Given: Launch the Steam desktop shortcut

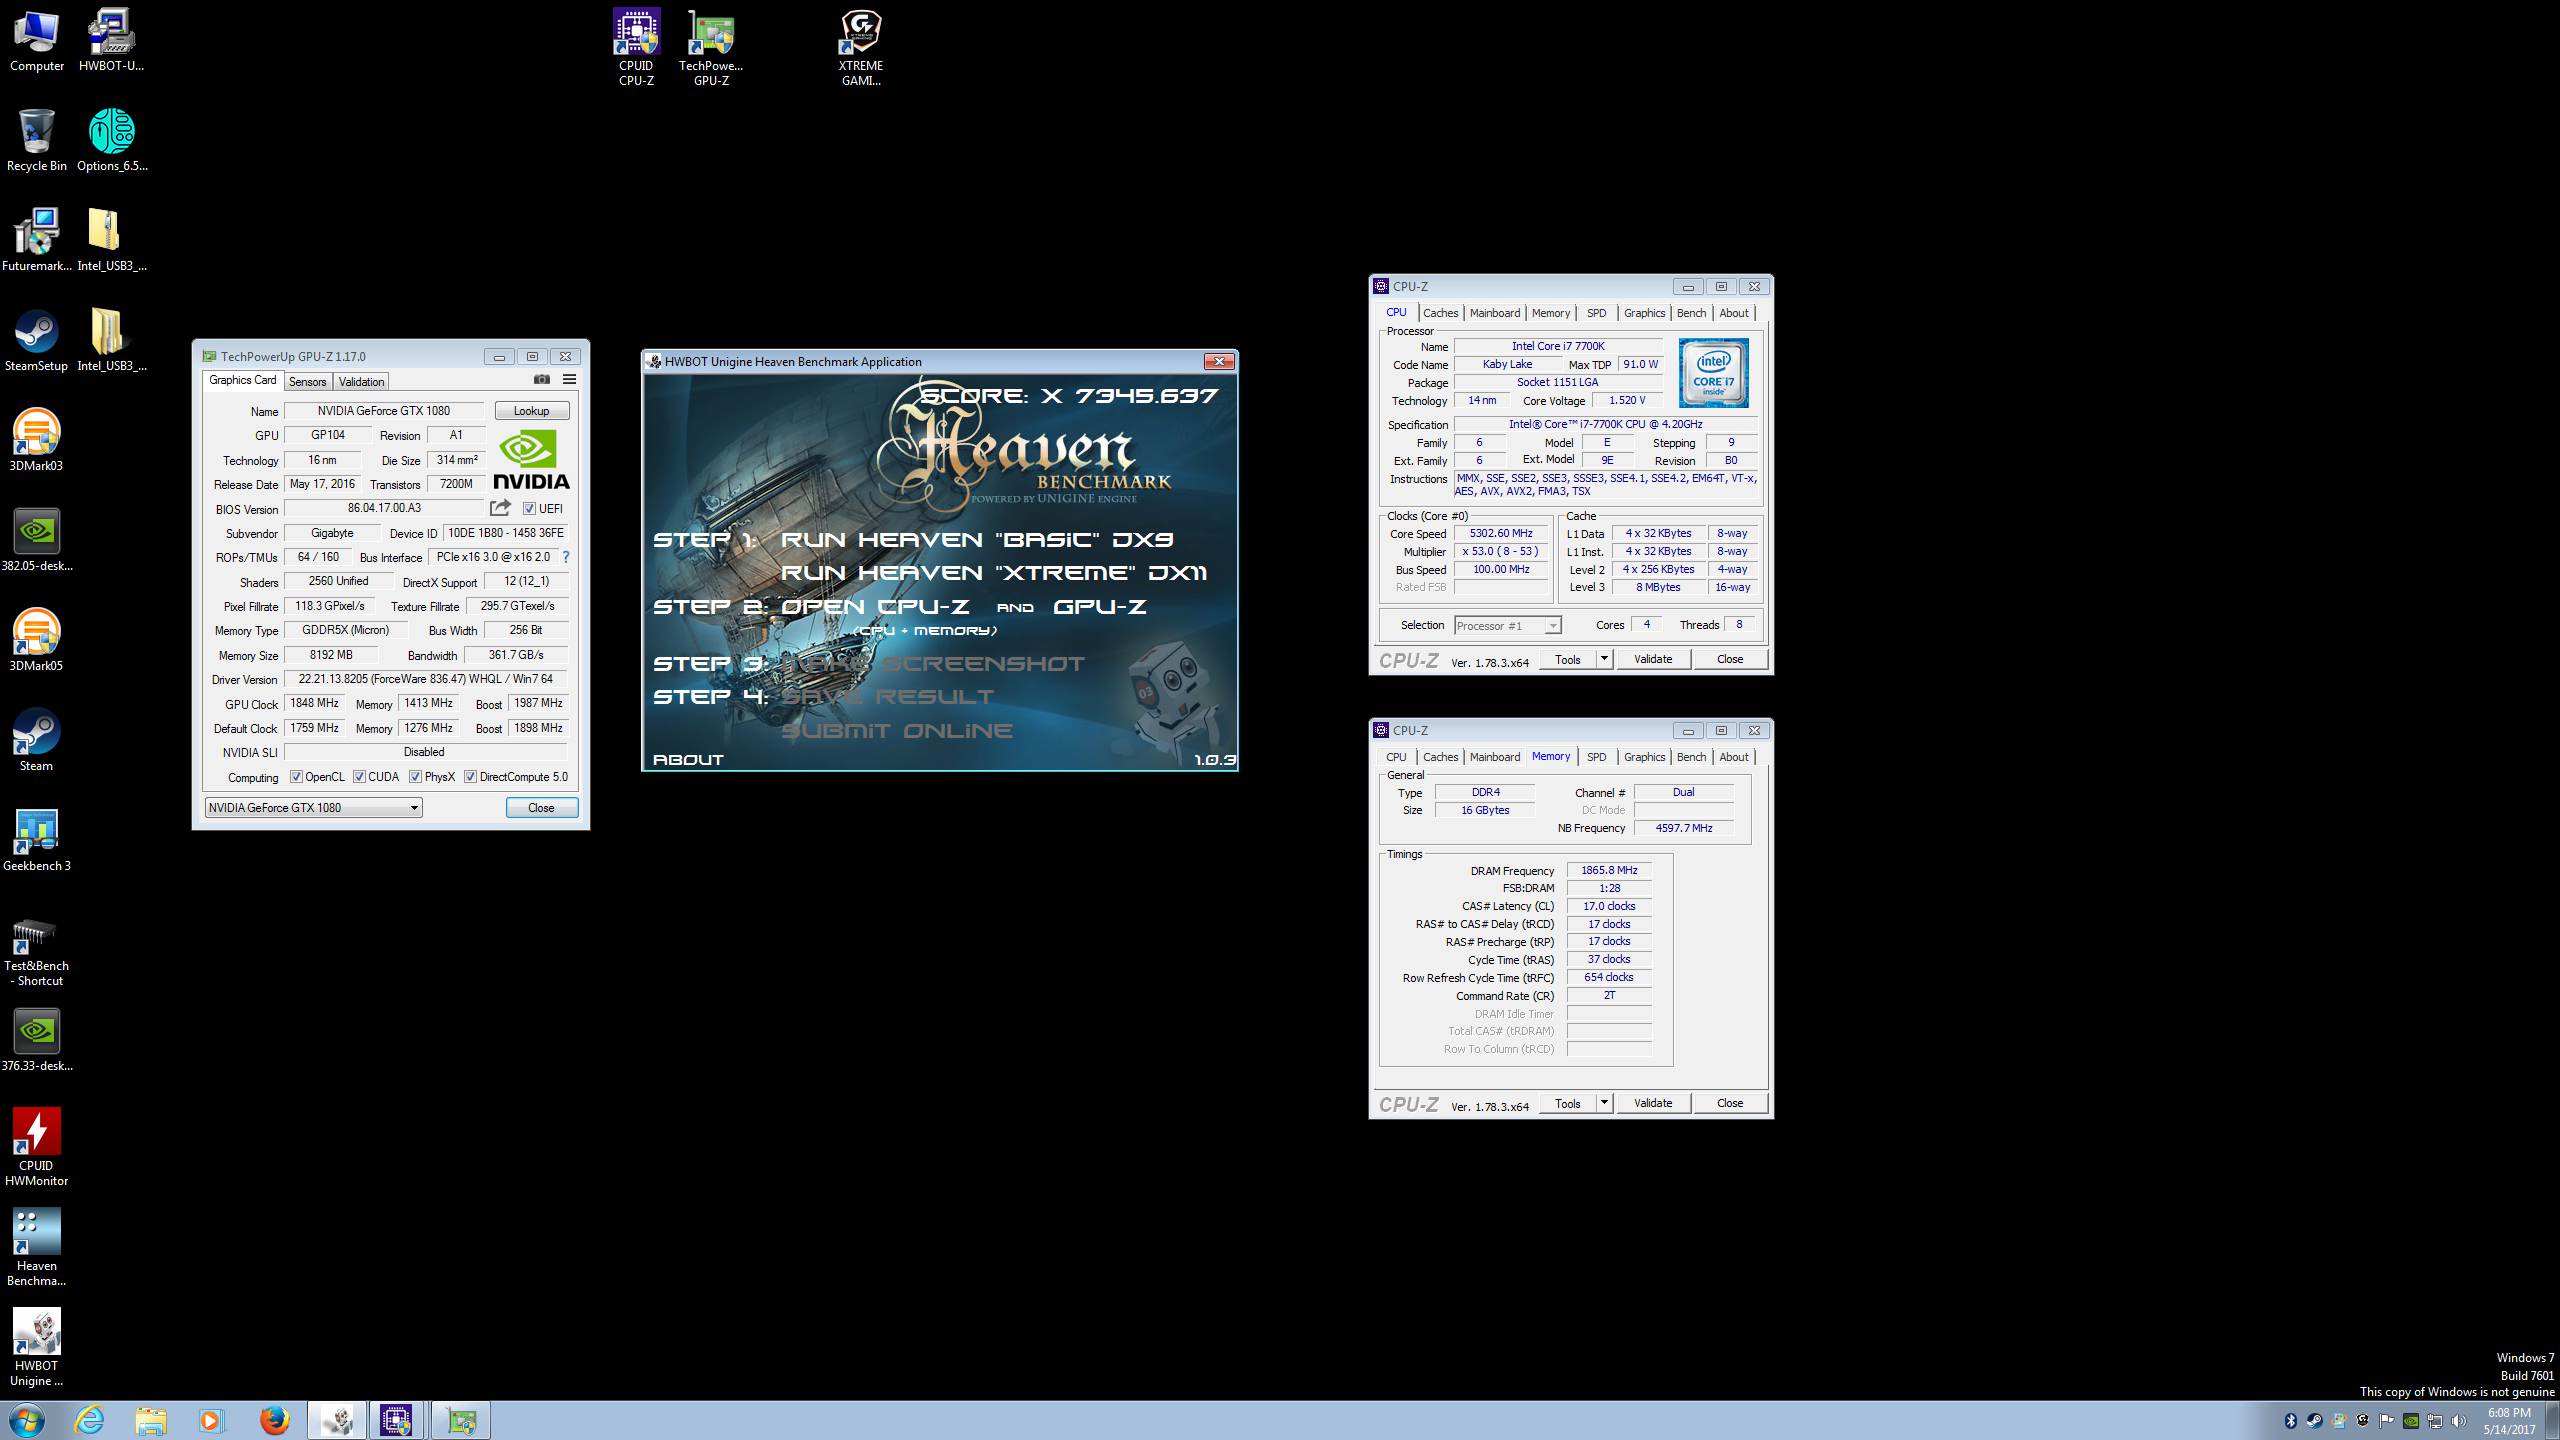Looking at the screenshot, I should 37,741.
